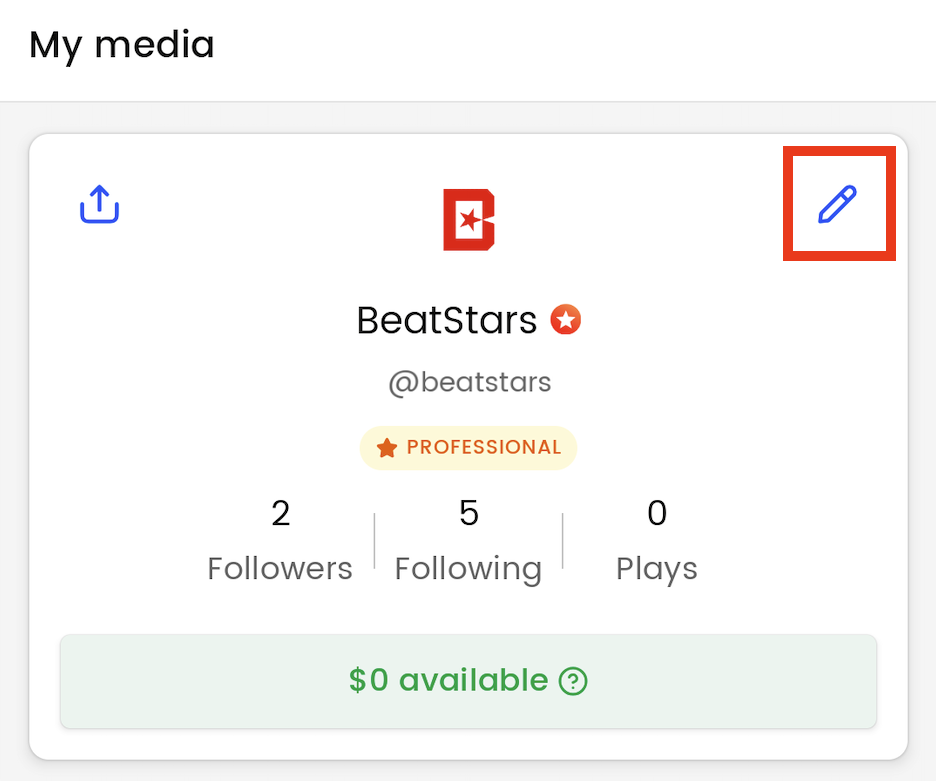Click the star icon in Professional badge

pyautogui.click(x=387, y=448)
